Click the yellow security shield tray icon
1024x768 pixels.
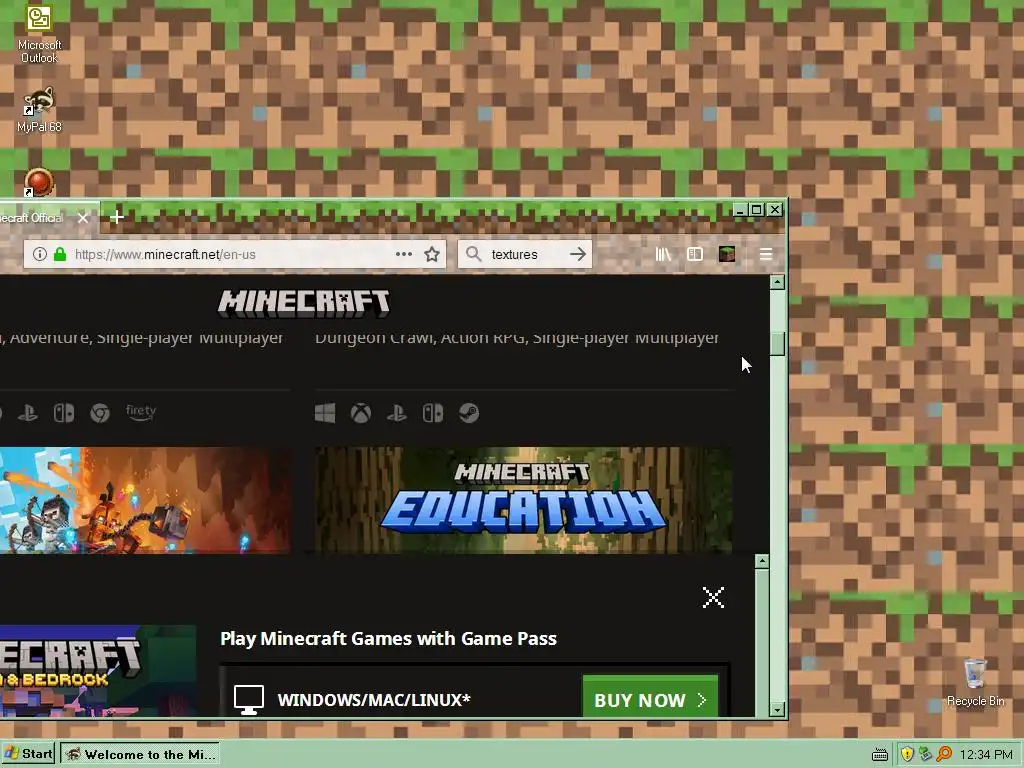coord(907,754)
